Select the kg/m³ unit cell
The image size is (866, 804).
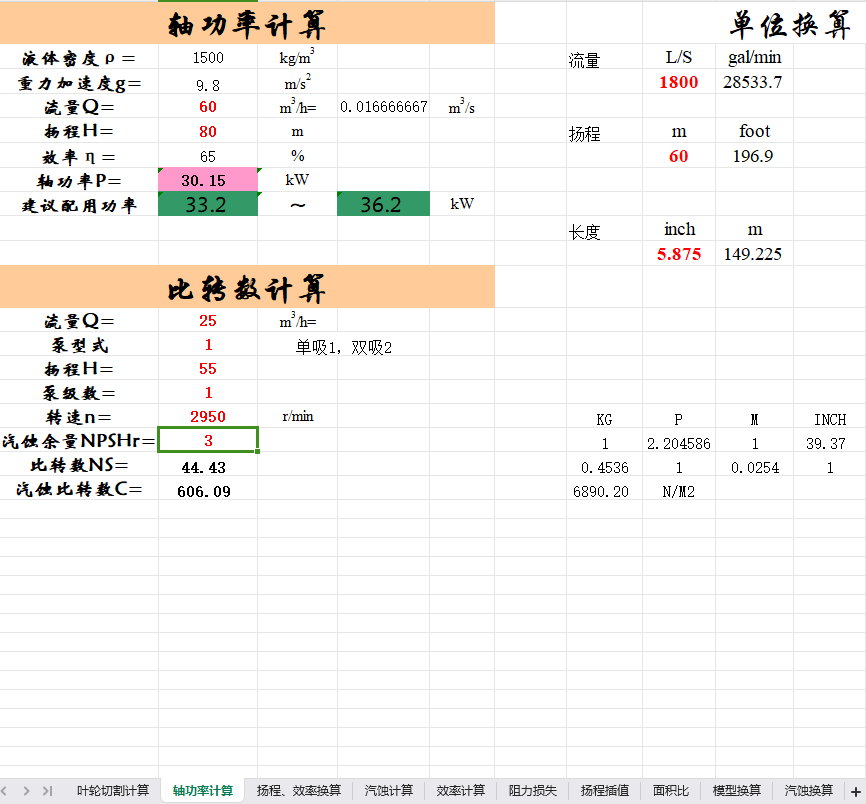298,57
